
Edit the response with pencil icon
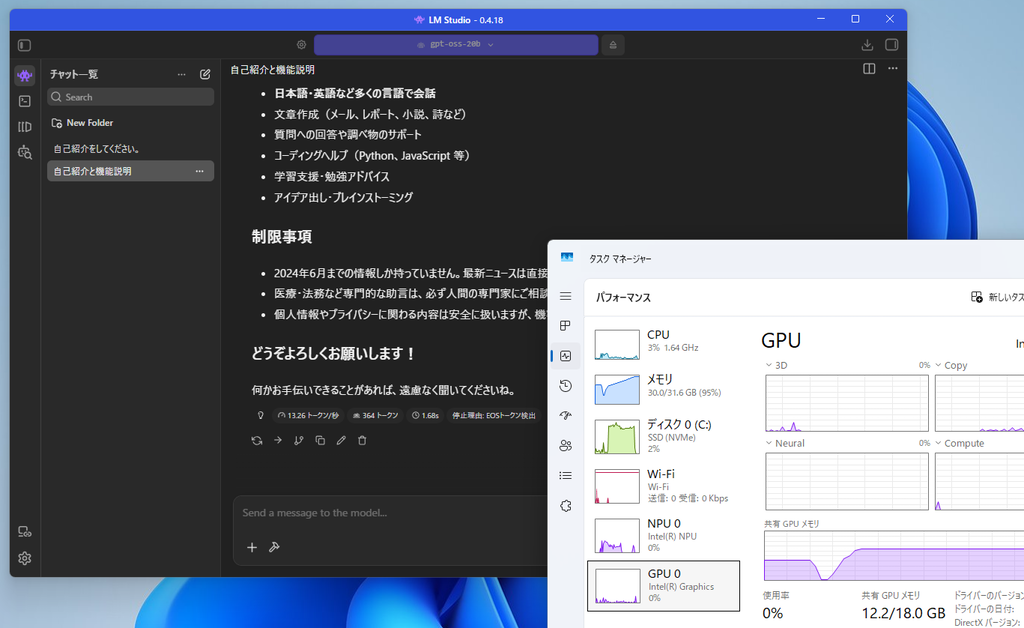(x=341, y=441)
